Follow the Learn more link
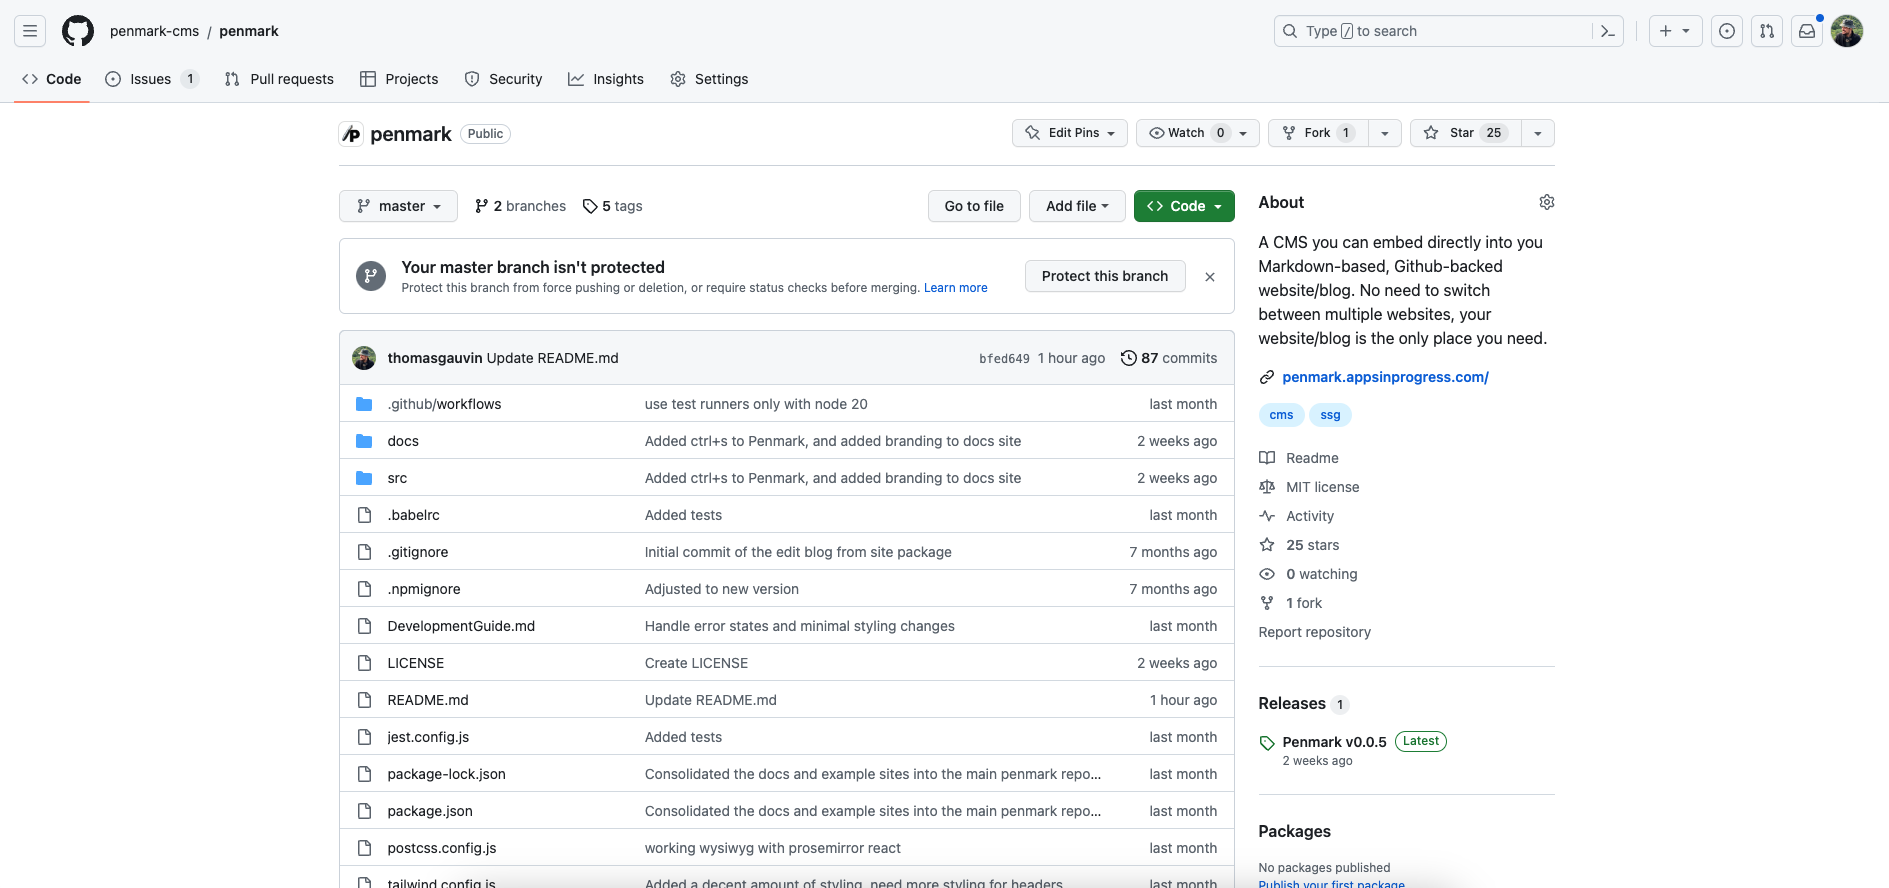This screenshot has height=888, width=1889. [955, 288]
